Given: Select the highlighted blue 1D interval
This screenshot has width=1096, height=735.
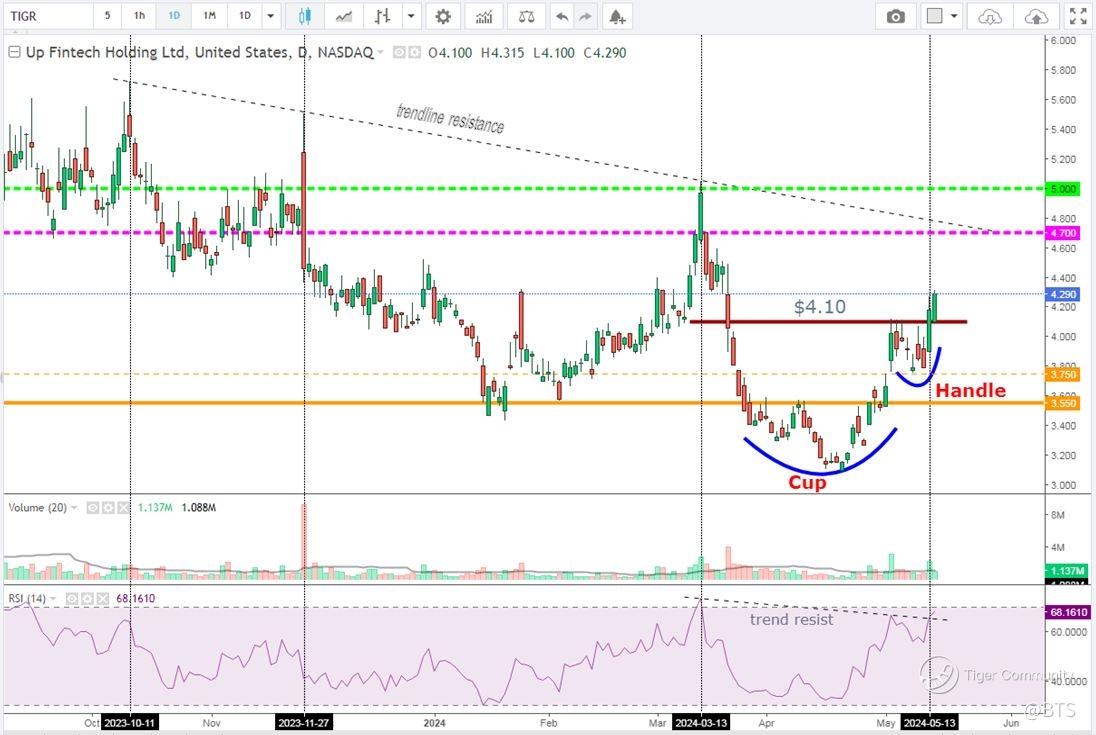Looking at the screenshot, I should tap(174, 15).
